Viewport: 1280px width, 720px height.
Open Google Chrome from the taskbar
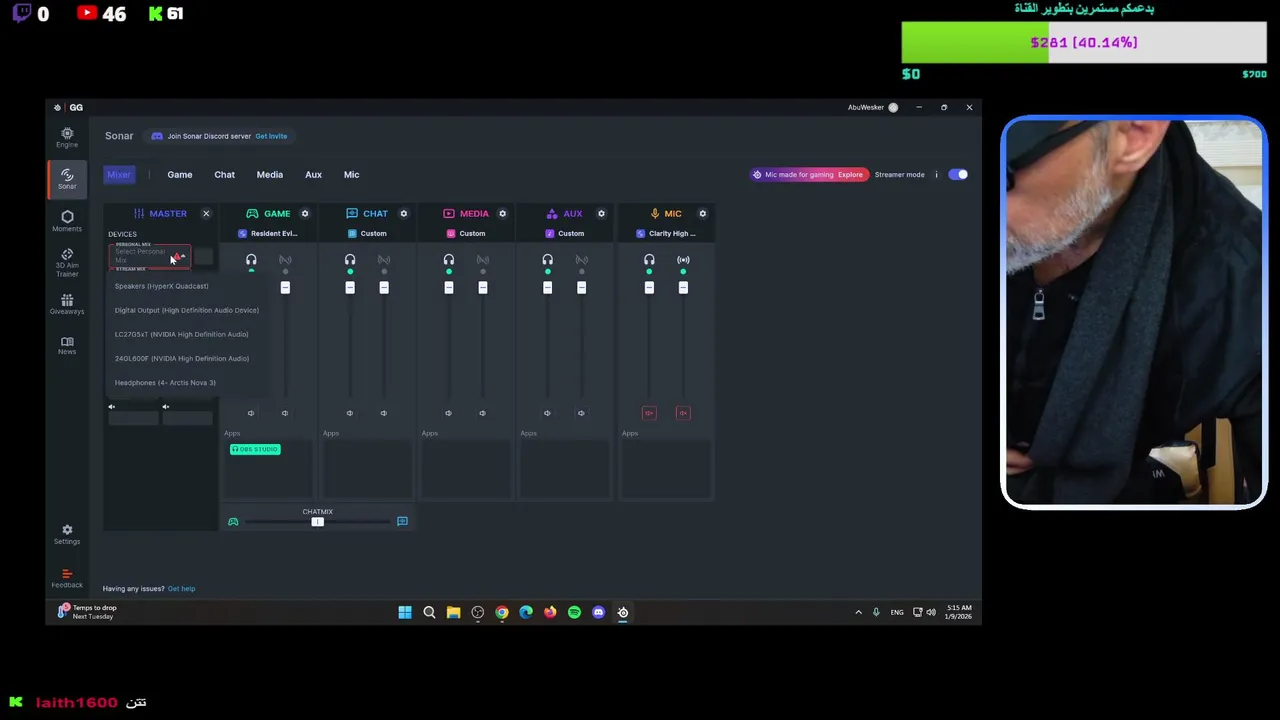pyautogui.click(x=501, y=612)
